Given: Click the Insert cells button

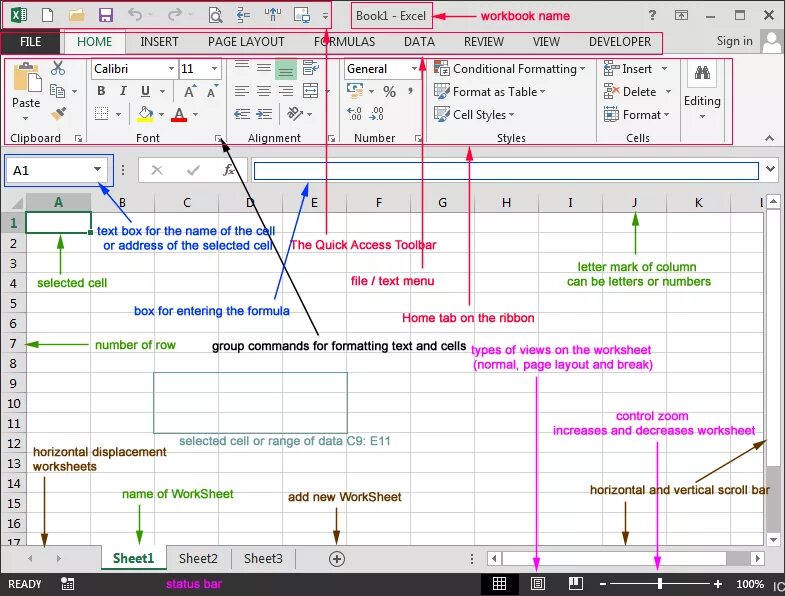Looking at the screenshot, I should click(x=636, y=69).
